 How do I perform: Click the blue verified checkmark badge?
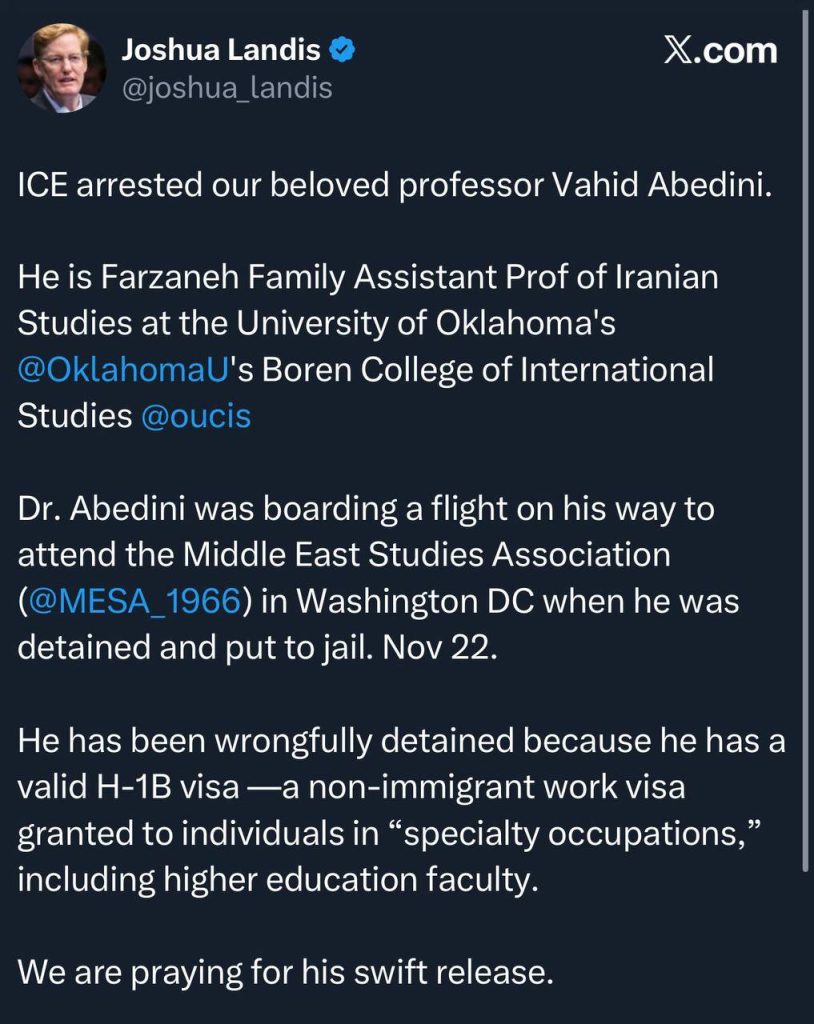[344, 49]
